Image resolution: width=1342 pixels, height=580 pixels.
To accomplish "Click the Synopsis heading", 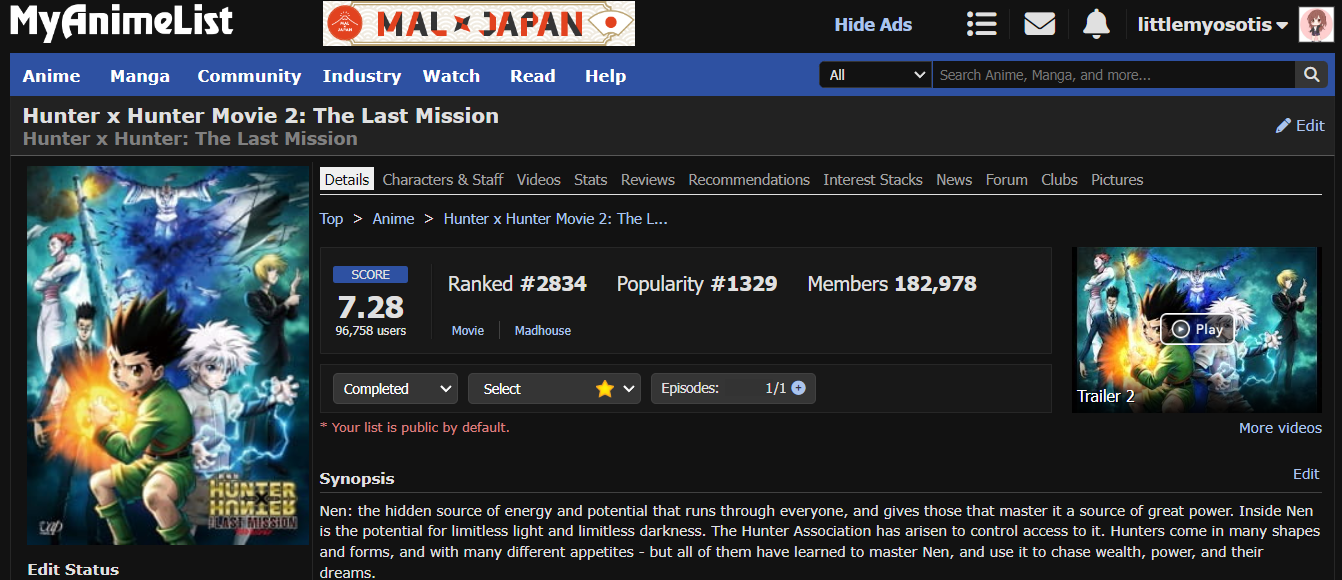I will pos(357,479).
